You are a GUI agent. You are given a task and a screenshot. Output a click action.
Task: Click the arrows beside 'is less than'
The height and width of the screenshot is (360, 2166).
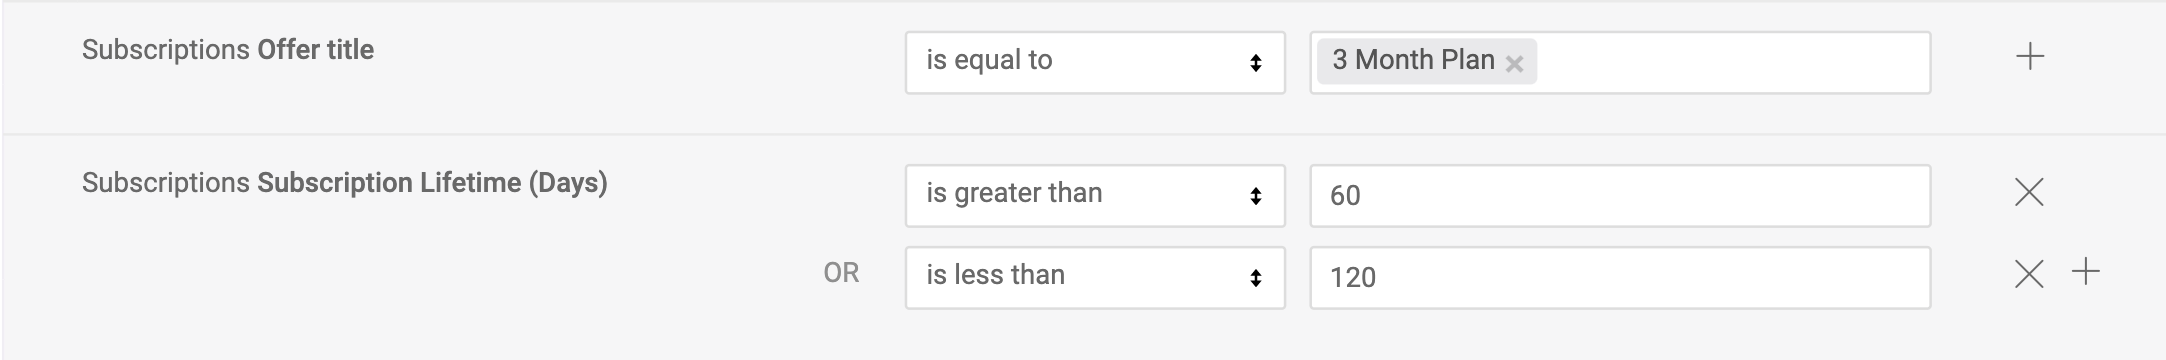tap(1255, 278)
